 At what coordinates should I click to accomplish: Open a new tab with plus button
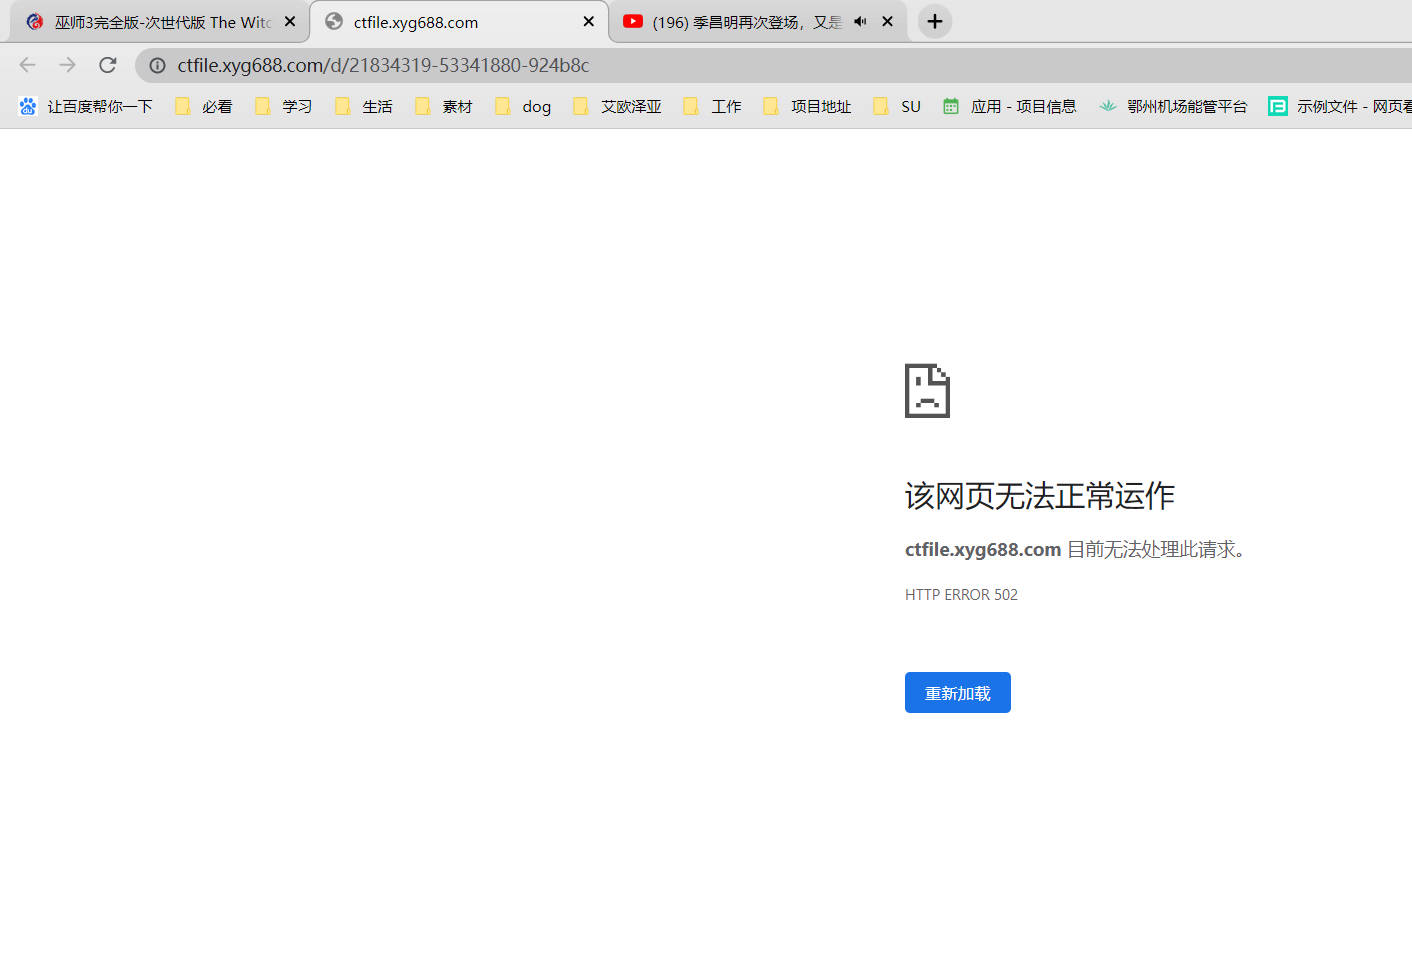coord(934,21)
